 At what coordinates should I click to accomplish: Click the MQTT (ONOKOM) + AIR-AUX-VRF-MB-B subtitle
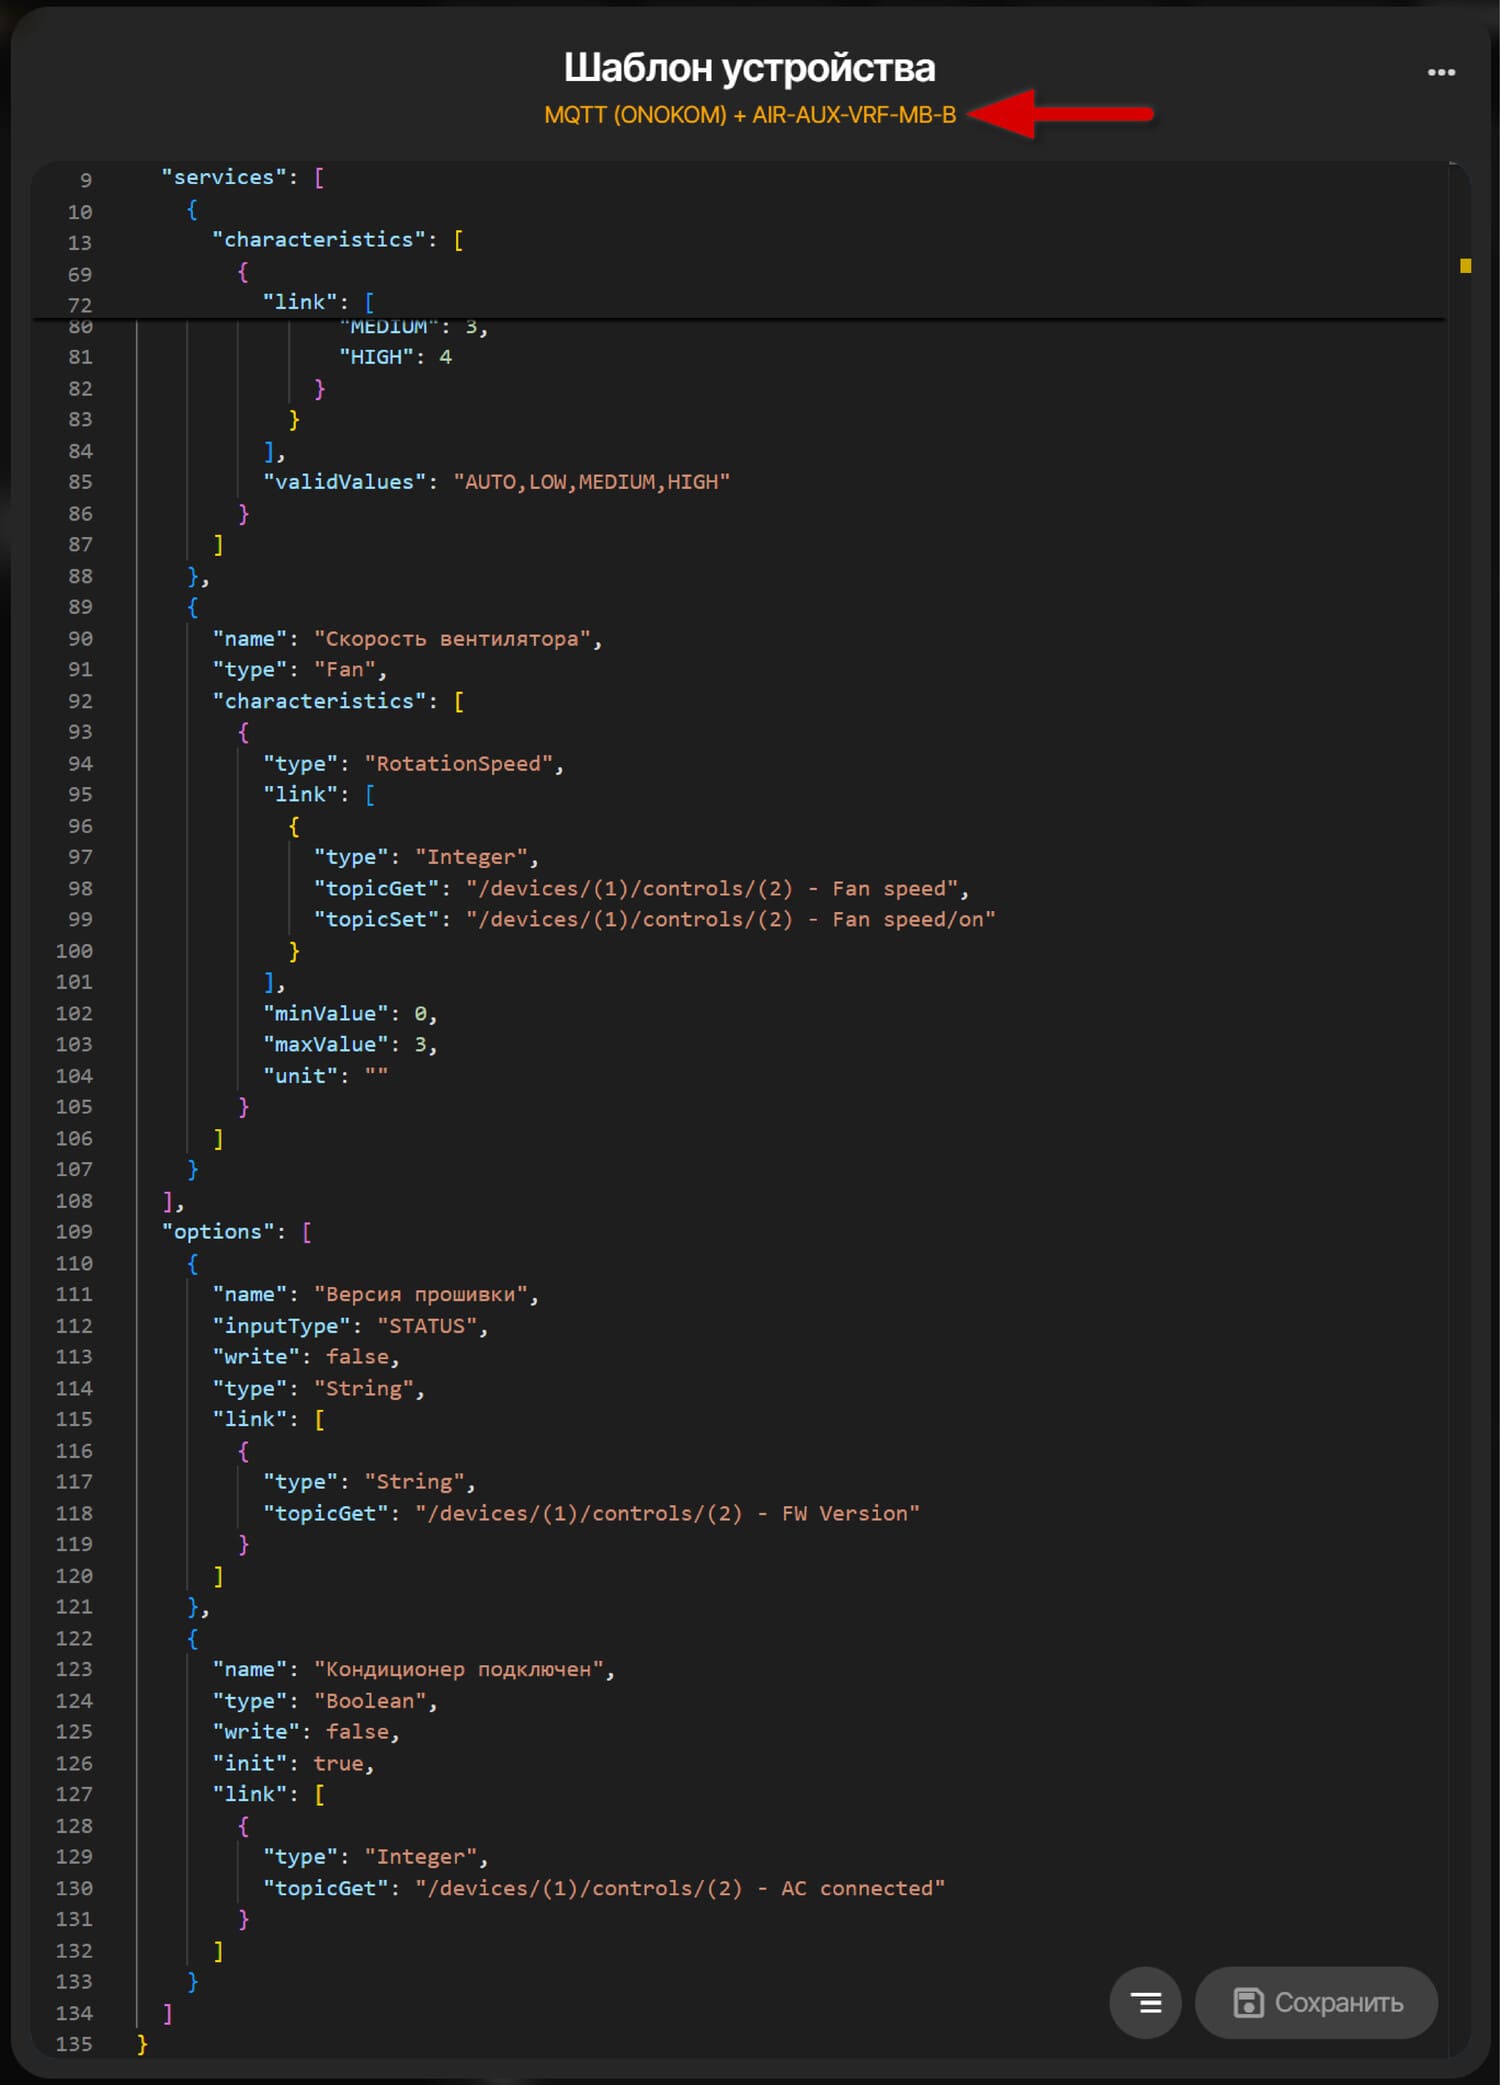(749, 115)
